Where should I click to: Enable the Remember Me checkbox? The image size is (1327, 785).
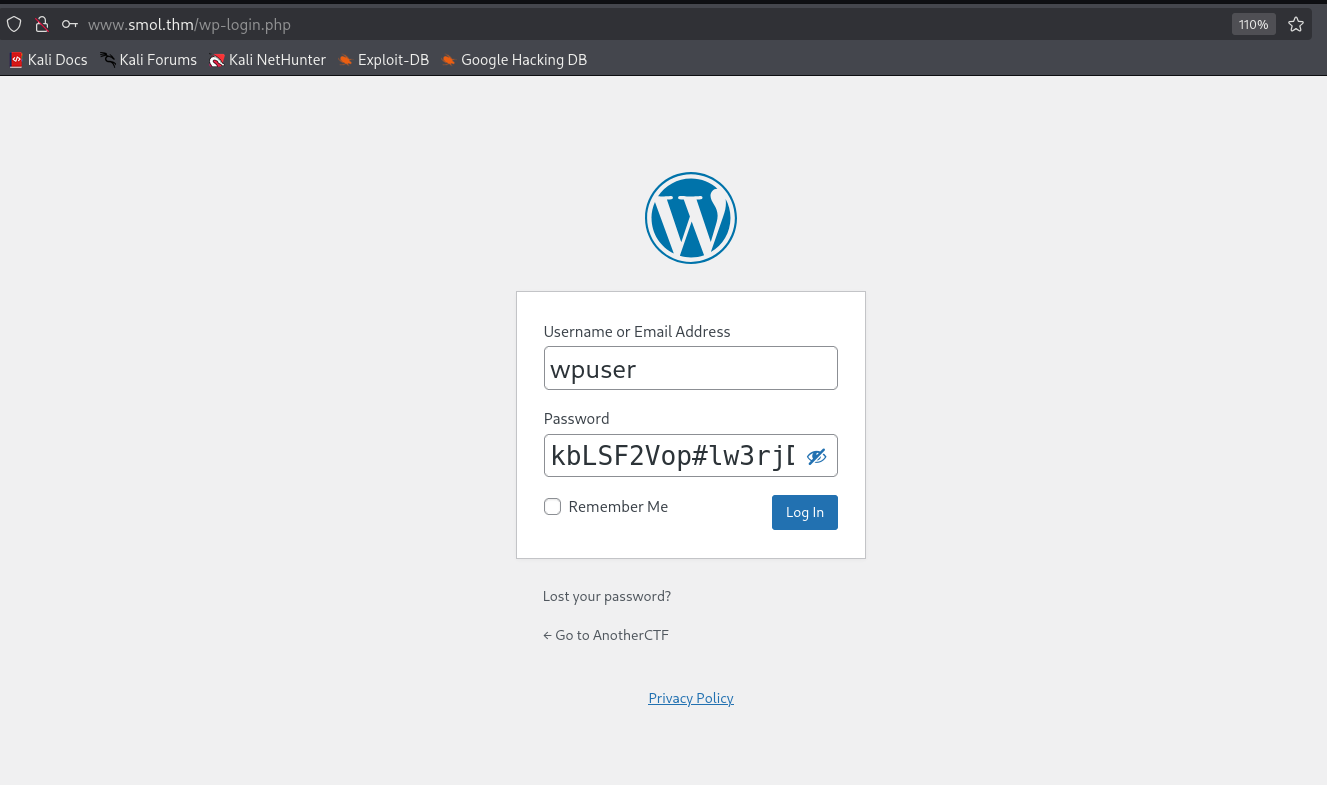552,506
